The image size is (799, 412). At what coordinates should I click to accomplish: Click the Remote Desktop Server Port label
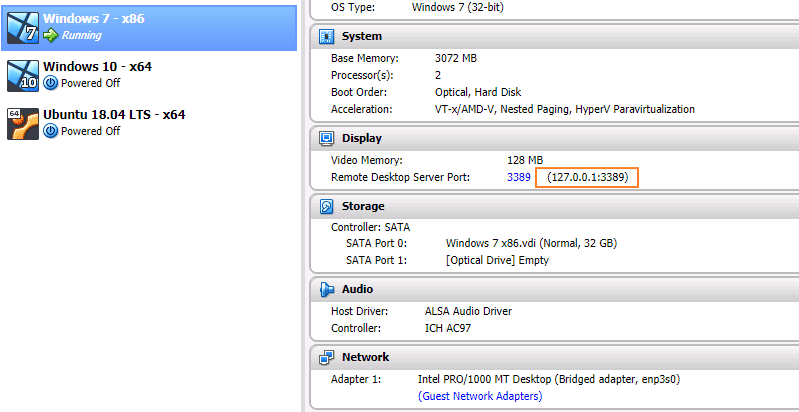click(x=401, y=178)
